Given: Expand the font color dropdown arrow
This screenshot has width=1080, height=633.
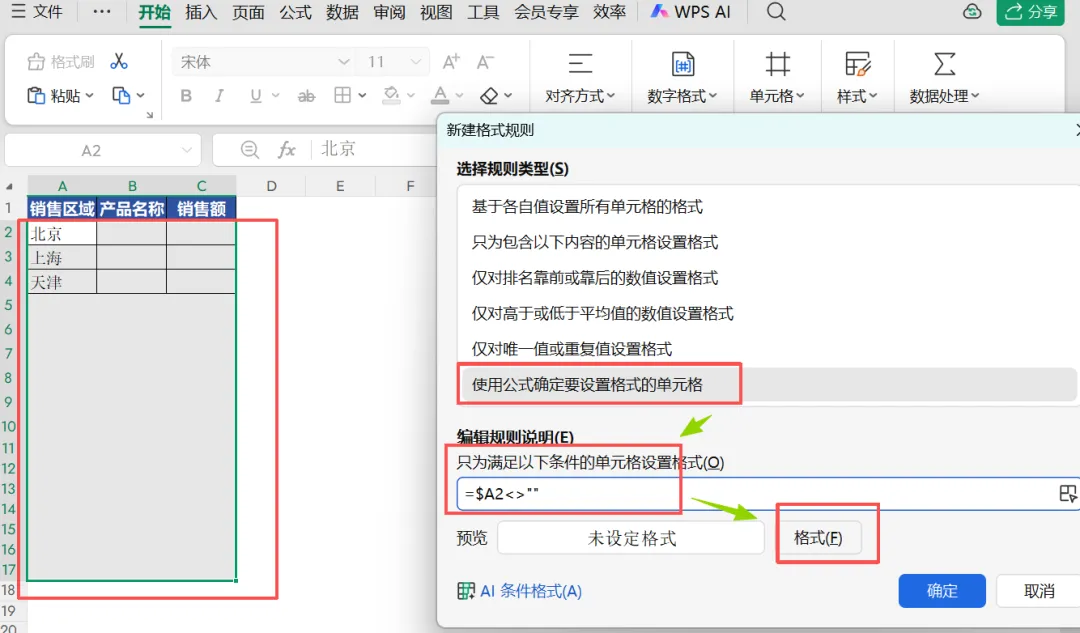Looking at the screenshot, I should 459,96.
